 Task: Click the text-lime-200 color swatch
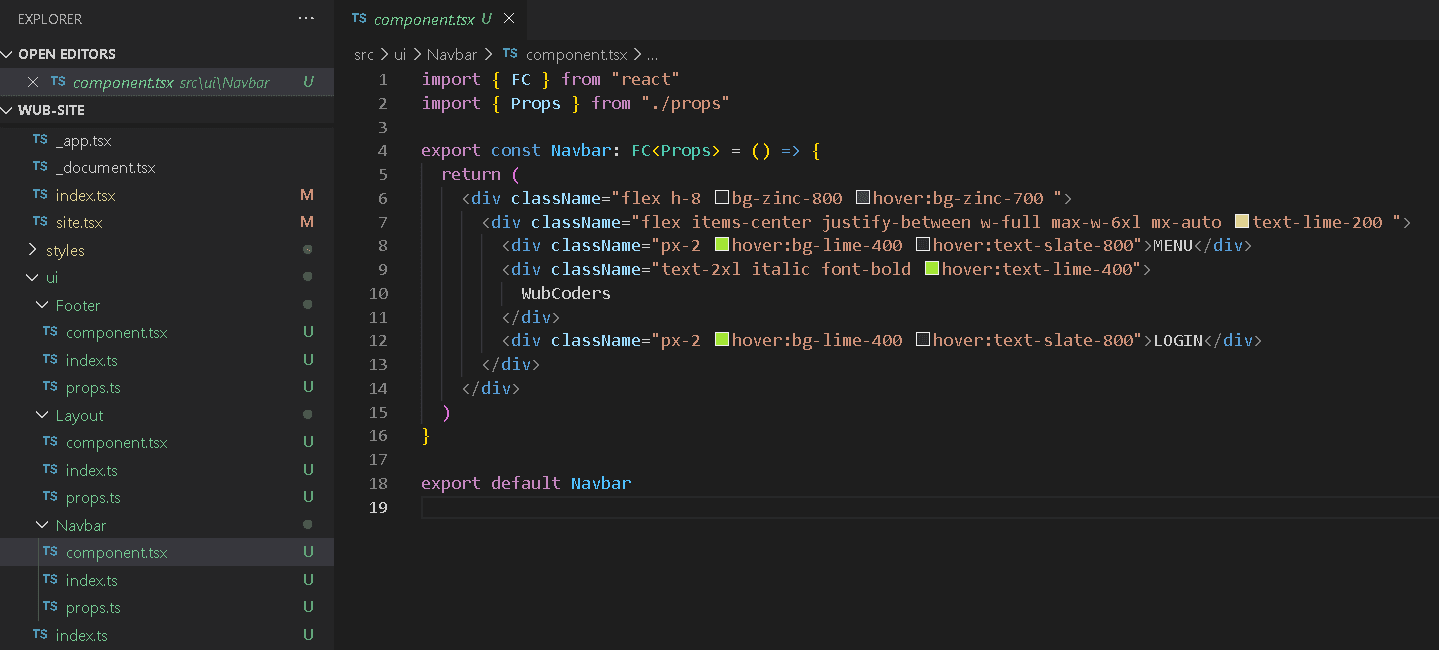click(x=1242, y=222)
